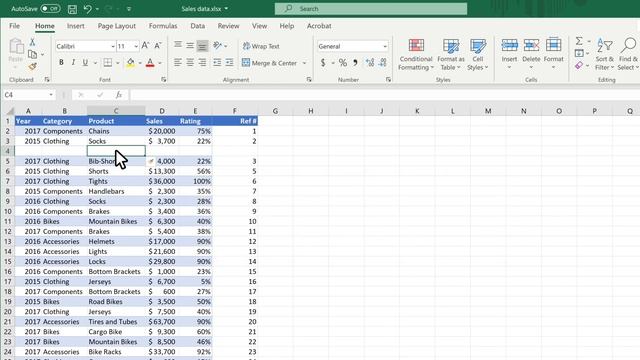Click the Decrease Indent icon
This screenshot has width=640, height=360.
[217, 62]
